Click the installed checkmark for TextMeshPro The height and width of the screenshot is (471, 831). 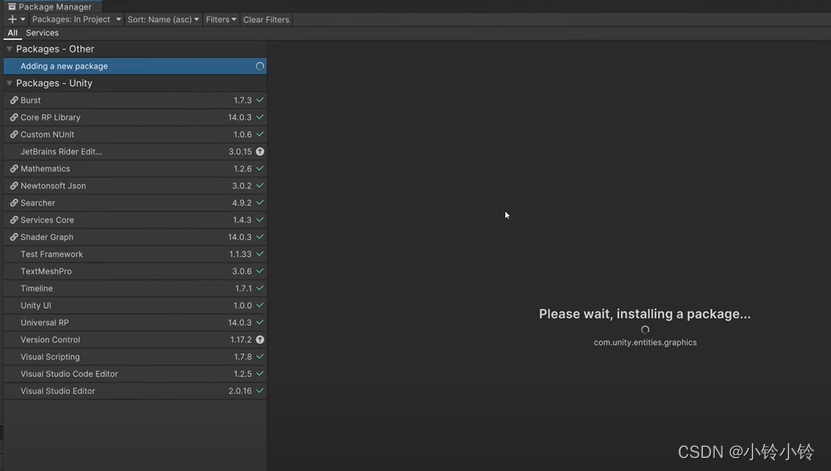(260, 271)
